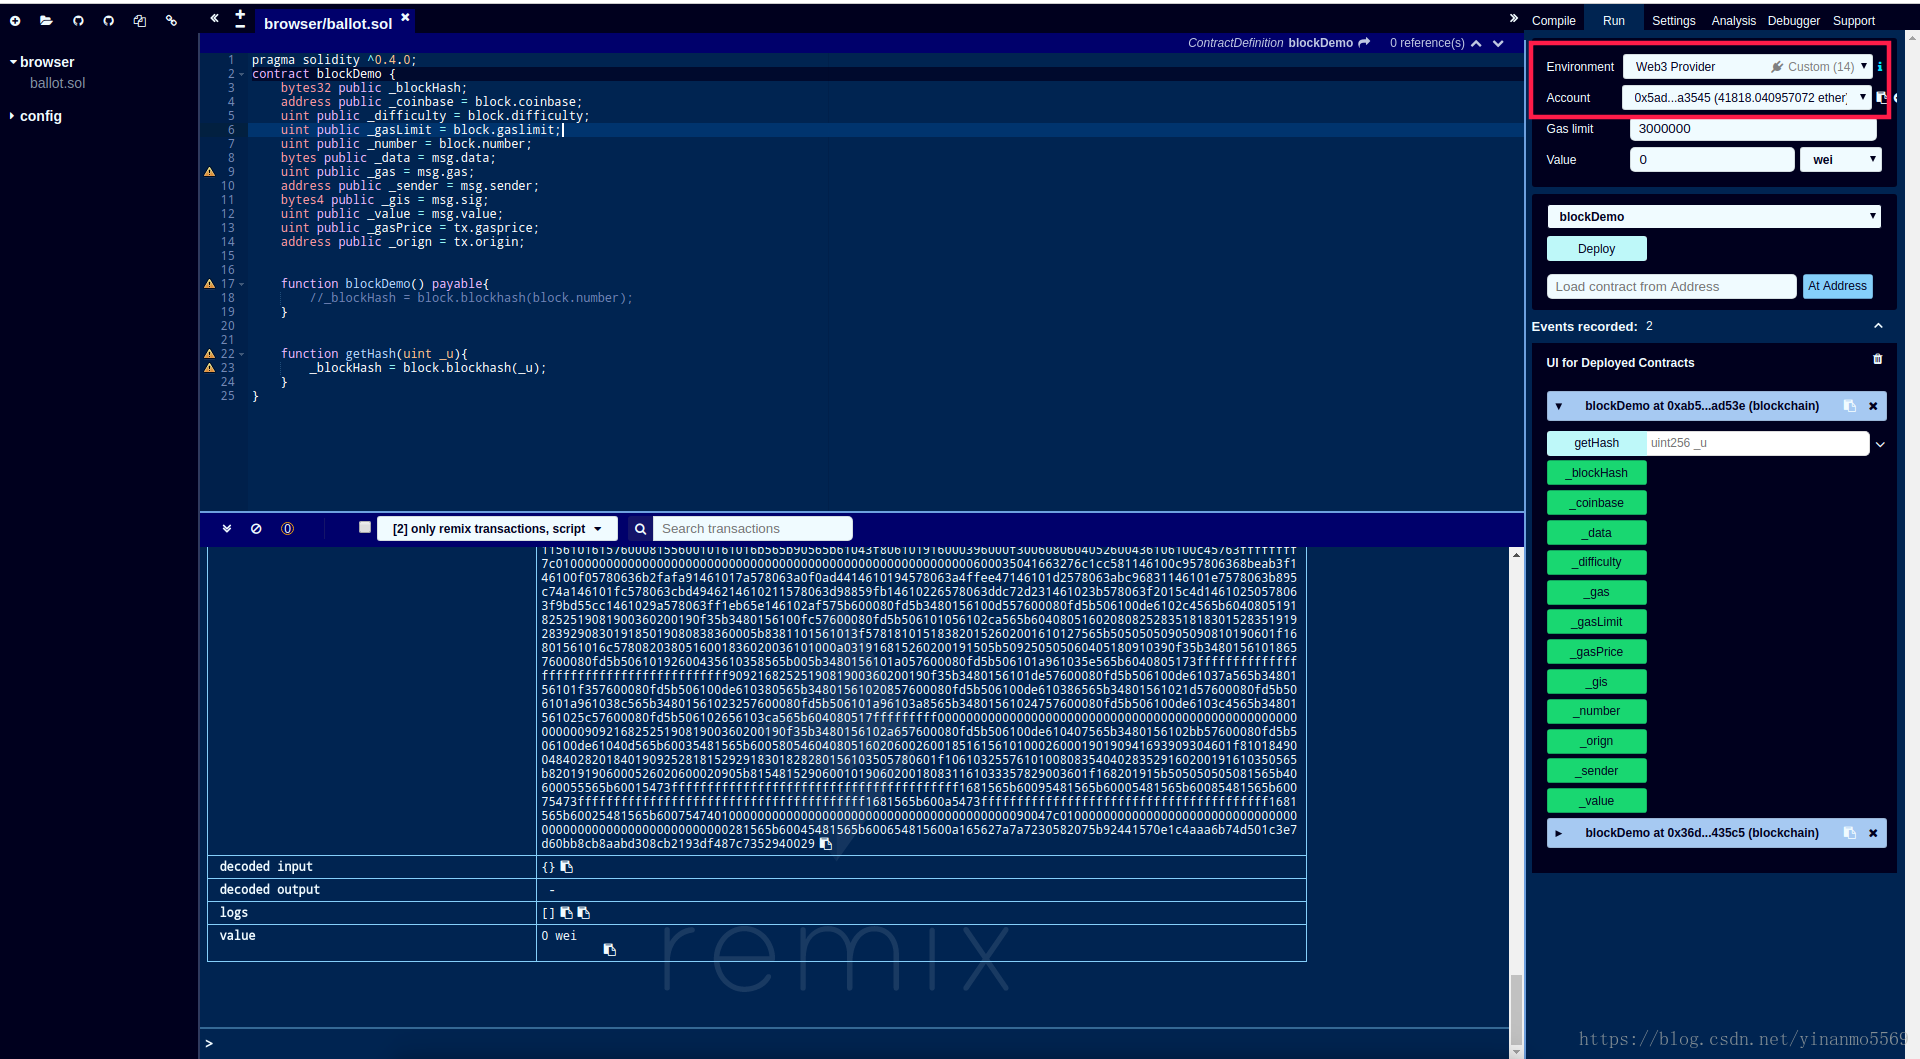The image size is (1920, 1059).
Task: Switch to the Support tab
Action: (x=1853, y=21)
